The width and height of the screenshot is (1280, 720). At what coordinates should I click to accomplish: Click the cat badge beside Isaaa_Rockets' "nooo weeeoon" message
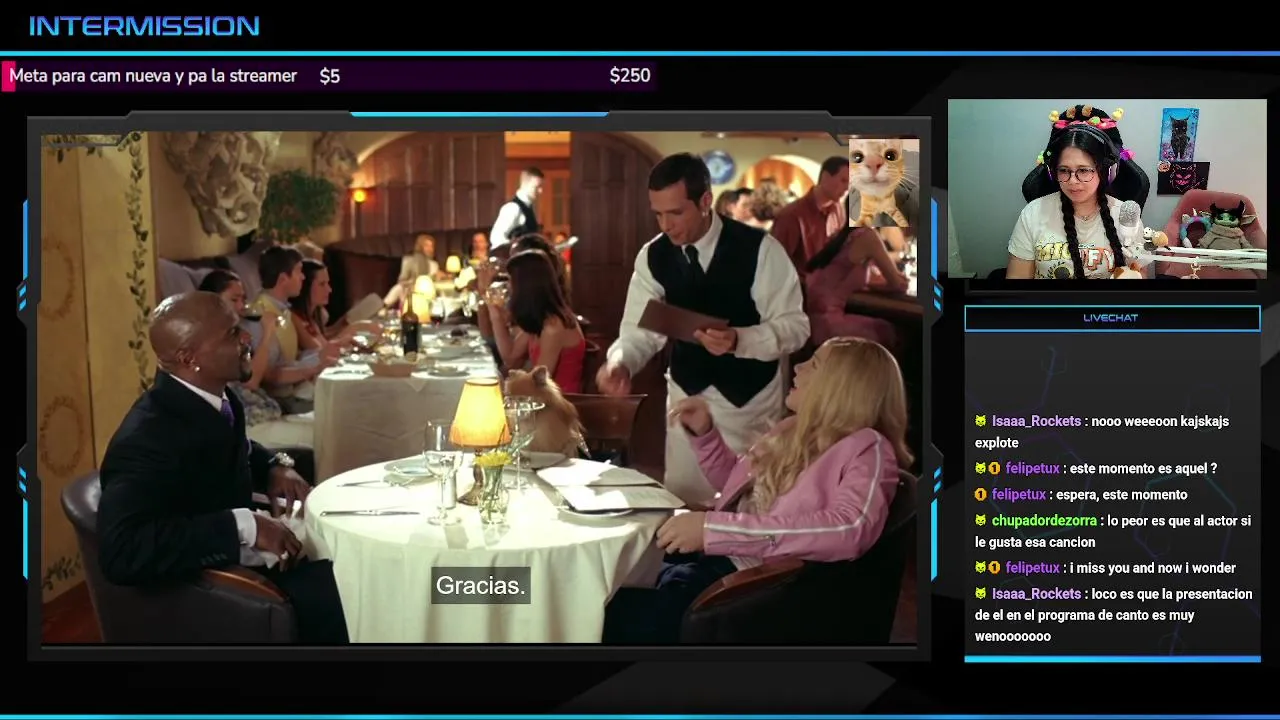[981, 421]
